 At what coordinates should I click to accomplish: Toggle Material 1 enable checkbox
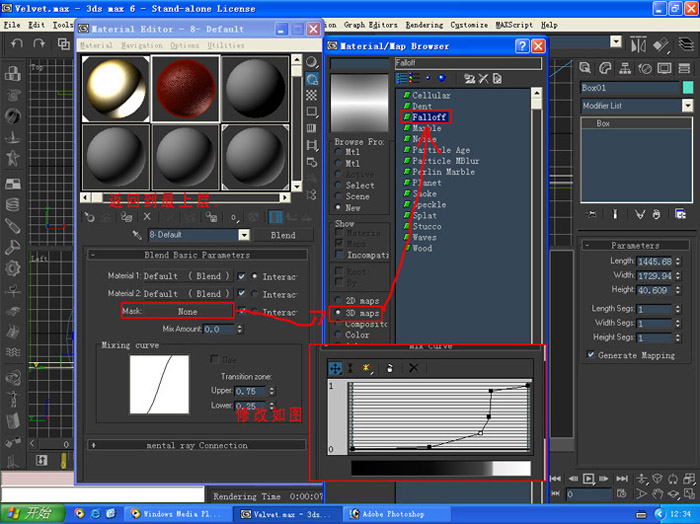click(x=242, y=276)
